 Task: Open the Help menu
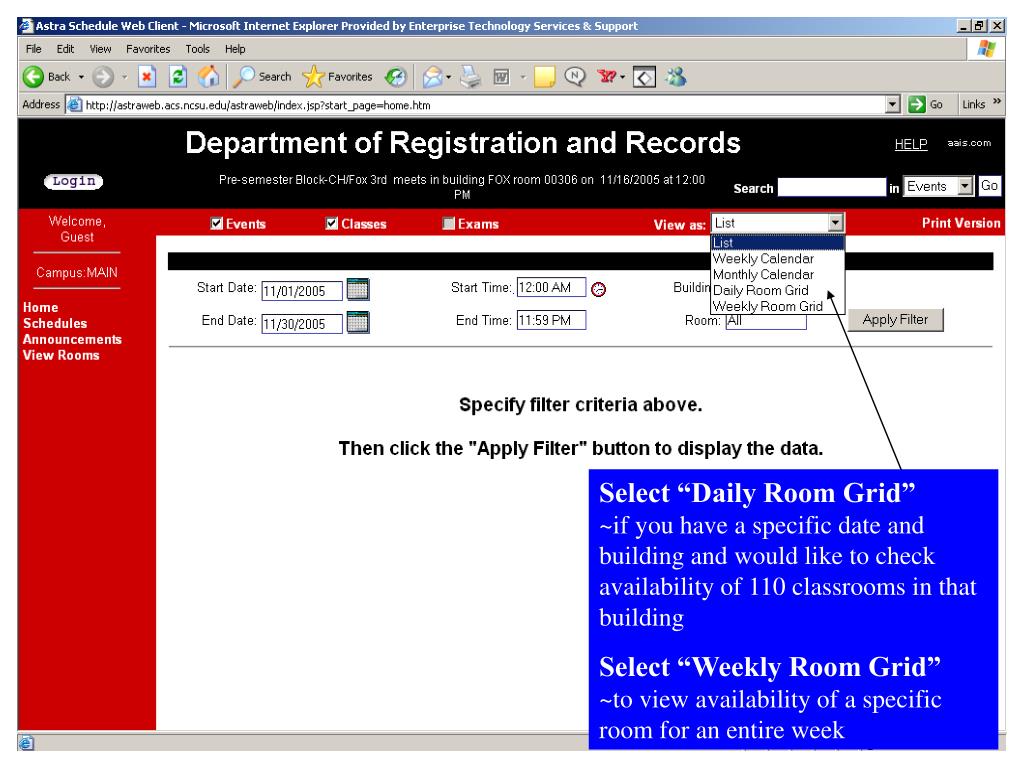click(235, 49)
